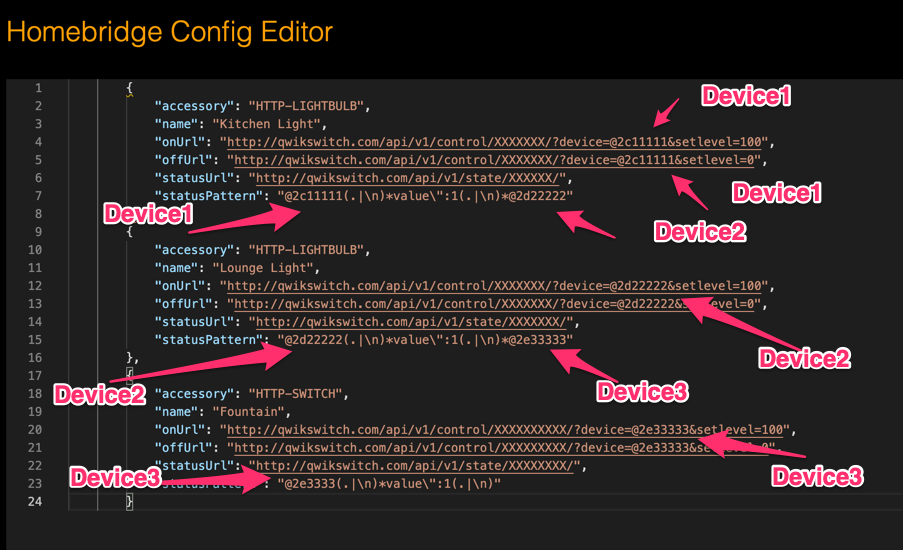Open the Kitchen Light statusUrl link
The width and height of the screenshot is (903, 550).
(x=407, y=178)
